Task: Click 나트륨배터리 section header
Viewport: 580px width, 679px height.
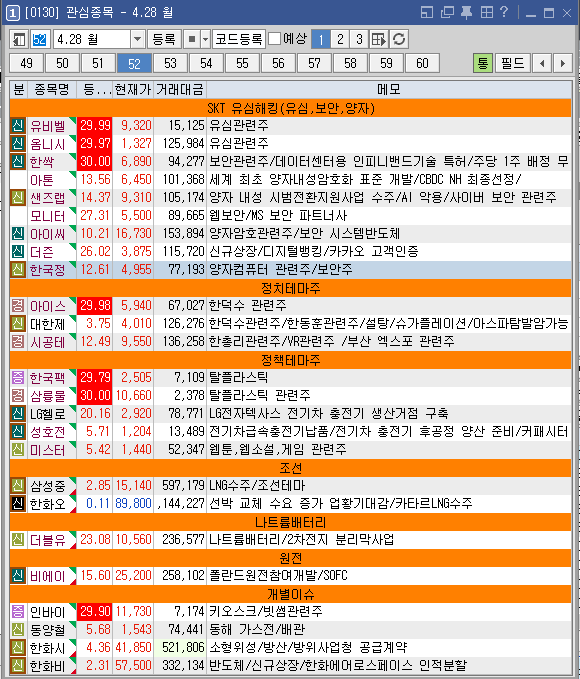Action: [x=290, y=522]
